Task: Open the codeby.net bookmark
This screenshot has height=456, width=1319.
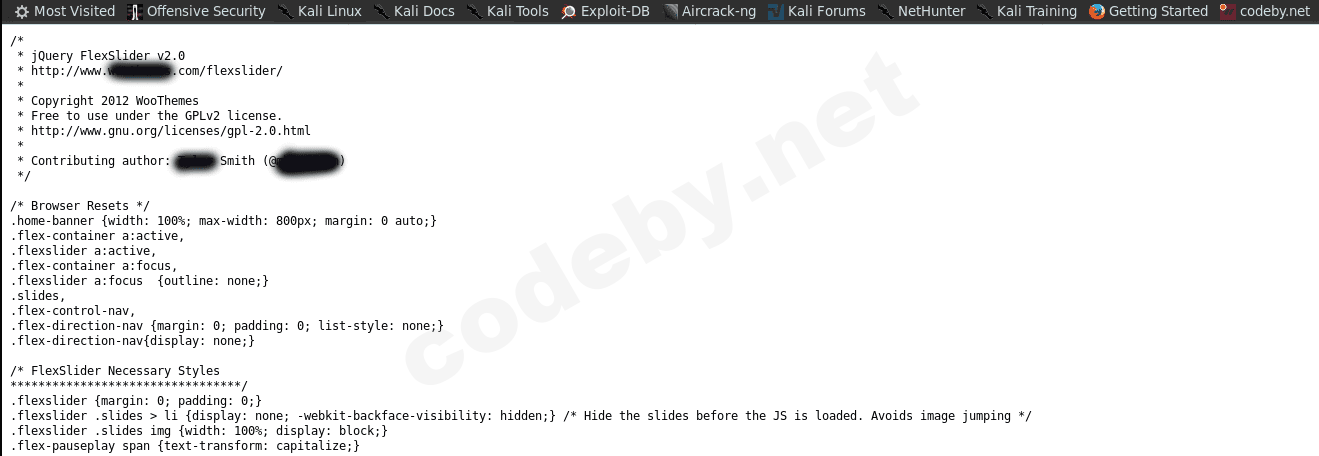Action: tap(1264, 11)
